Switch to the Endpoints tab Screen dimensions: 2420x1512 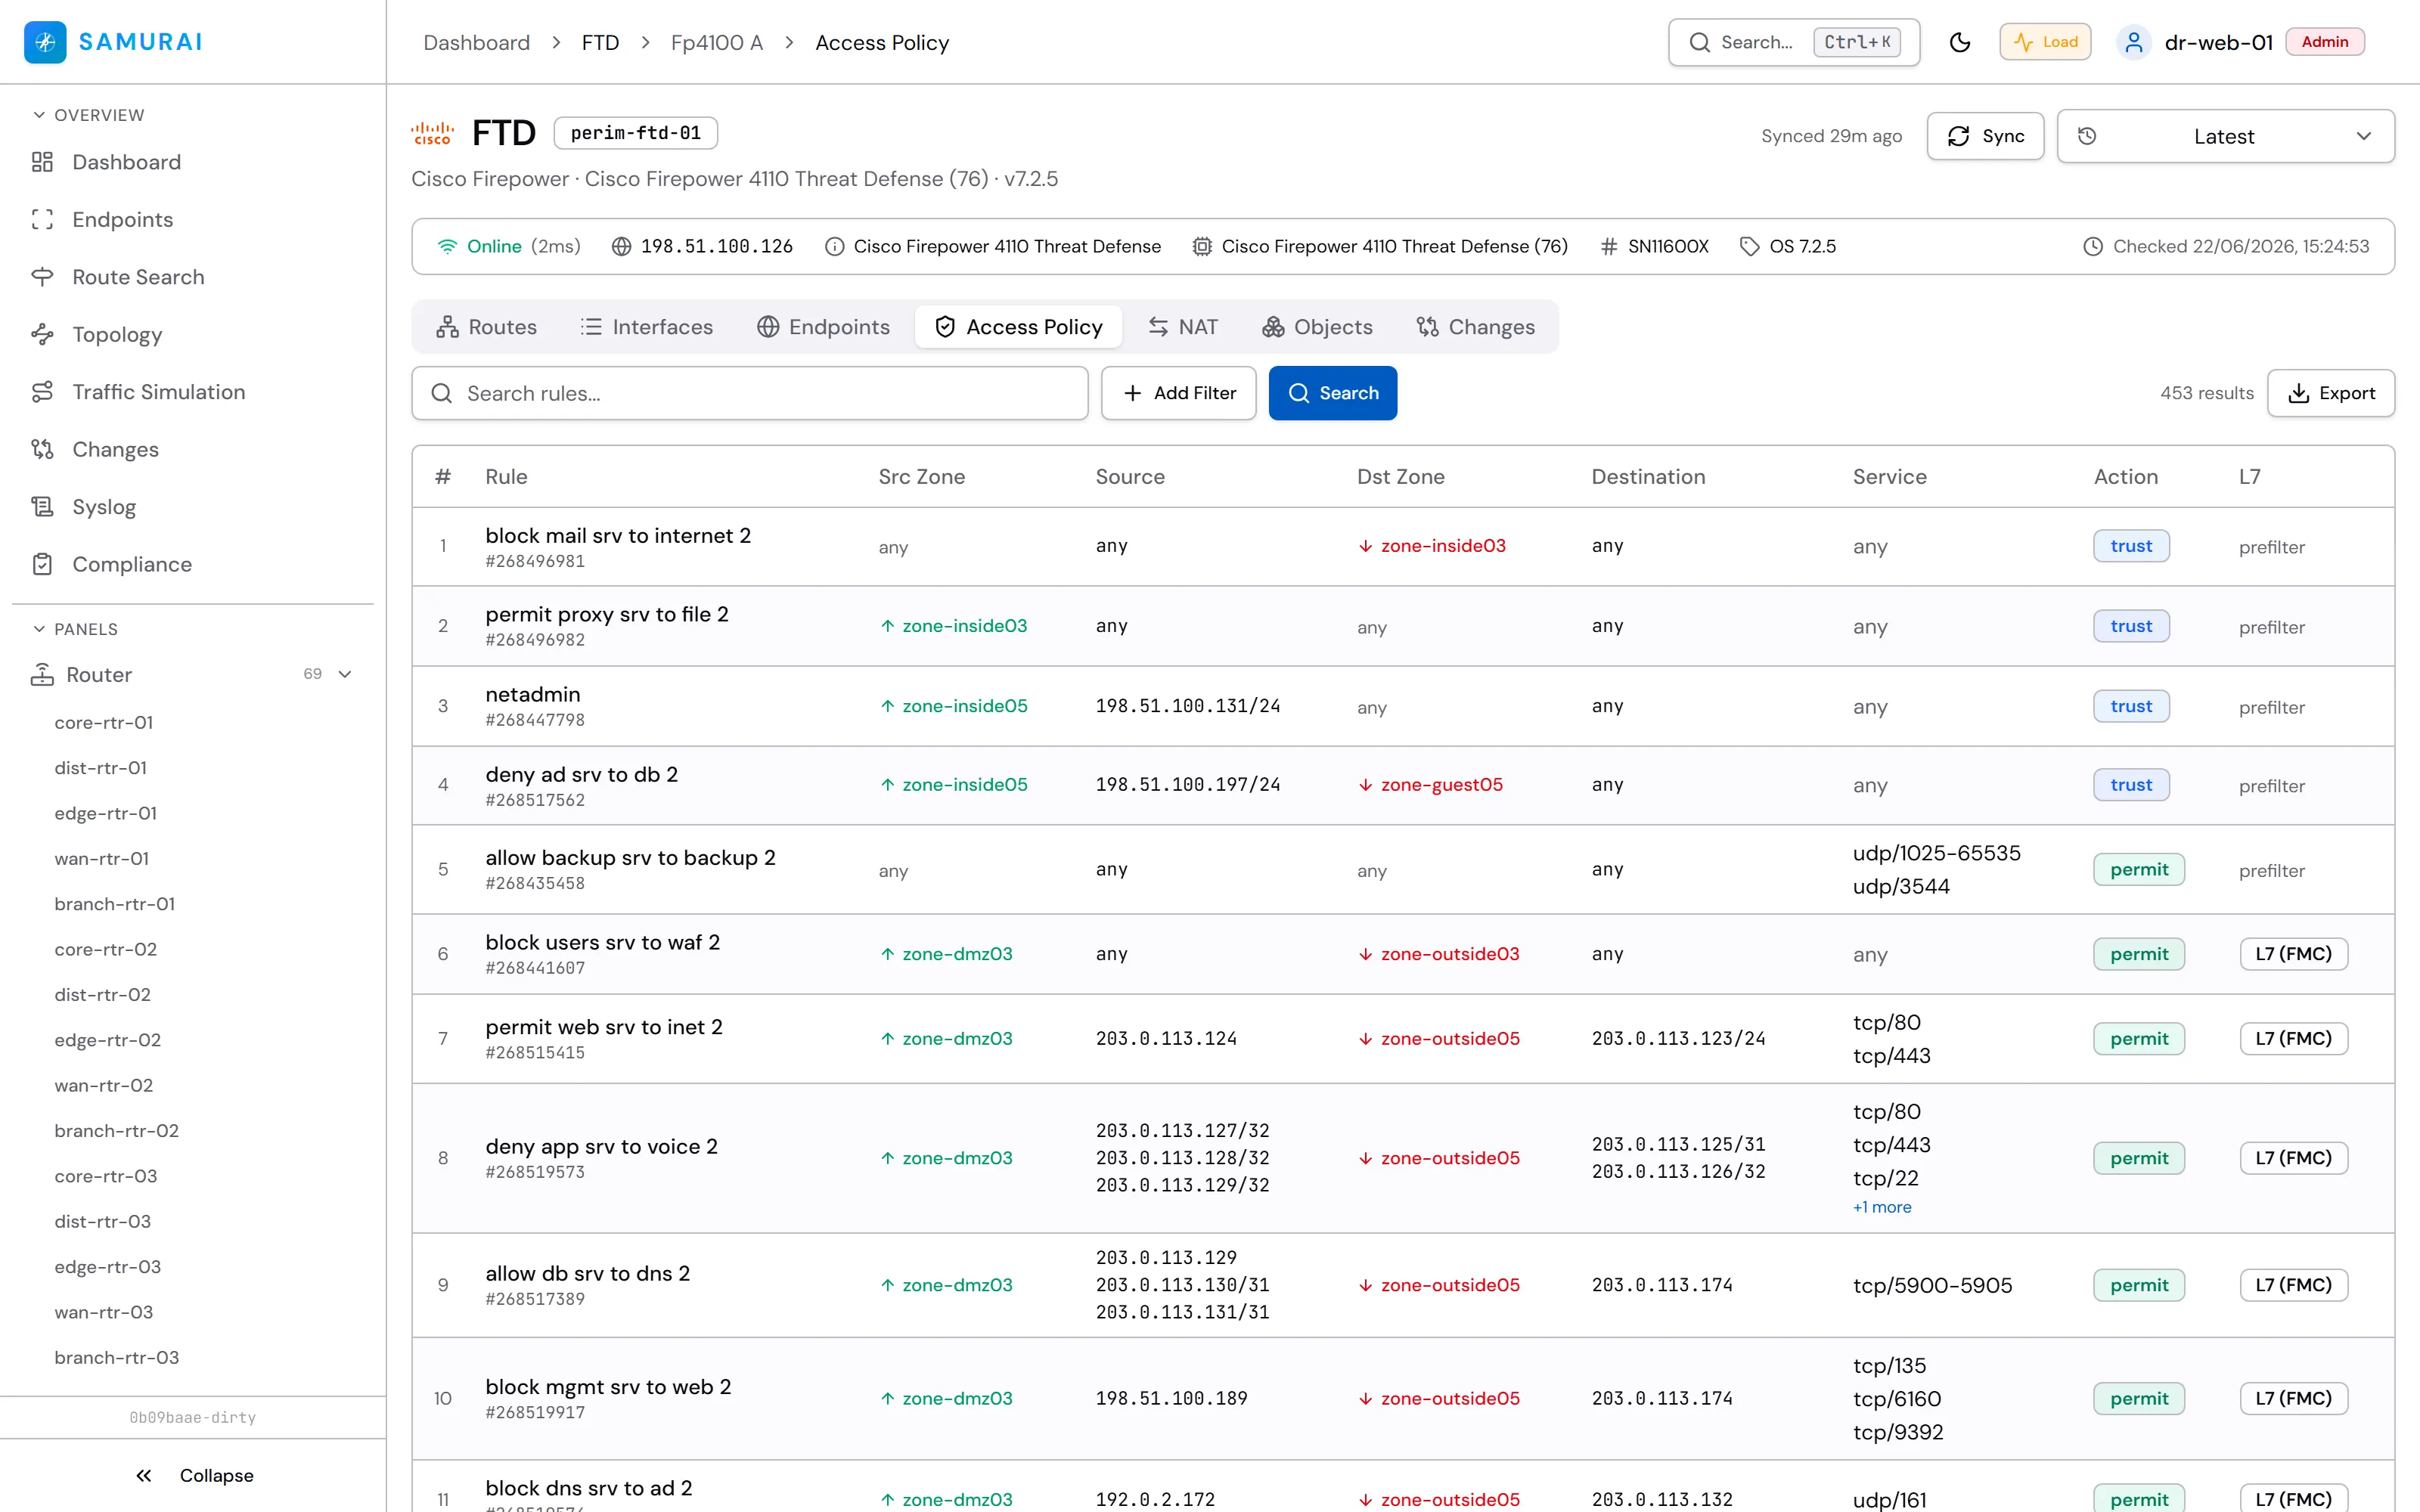pos(823,327)
